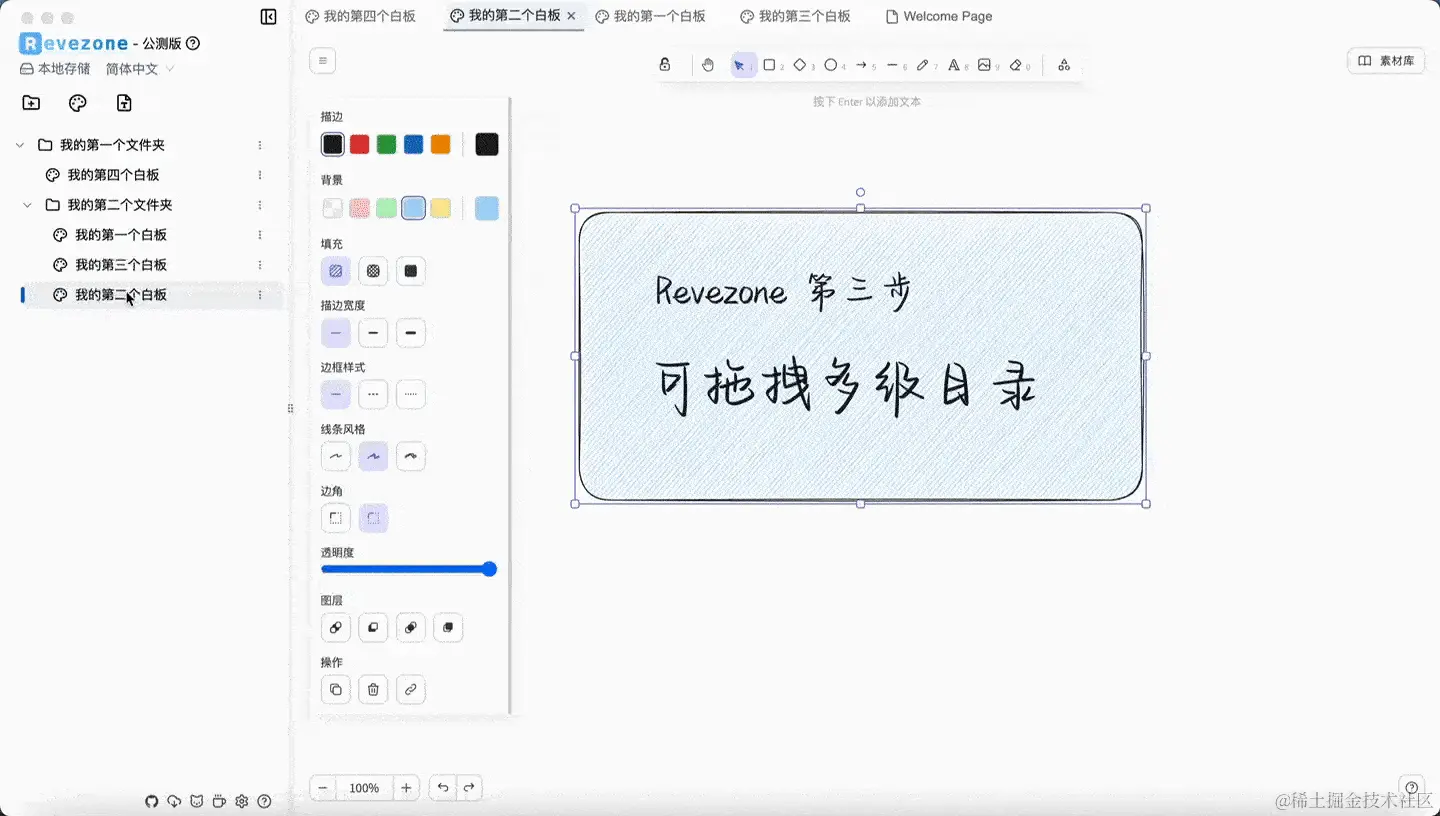Open the GitHub link icon
Screen dimensions: 1440x816
coord(152,801)
